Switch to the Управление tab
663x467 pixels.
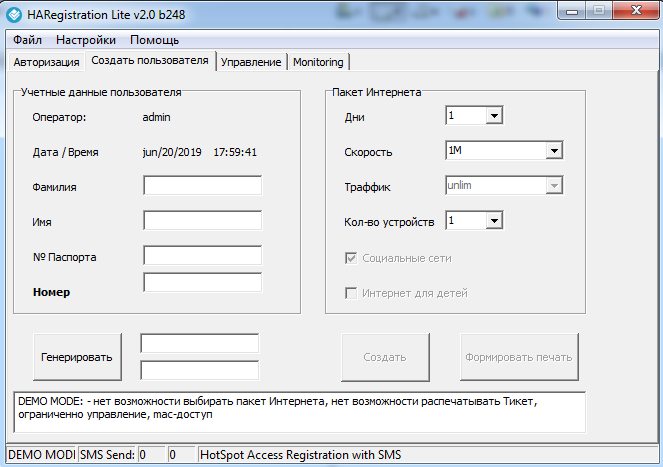click(250, 62)
